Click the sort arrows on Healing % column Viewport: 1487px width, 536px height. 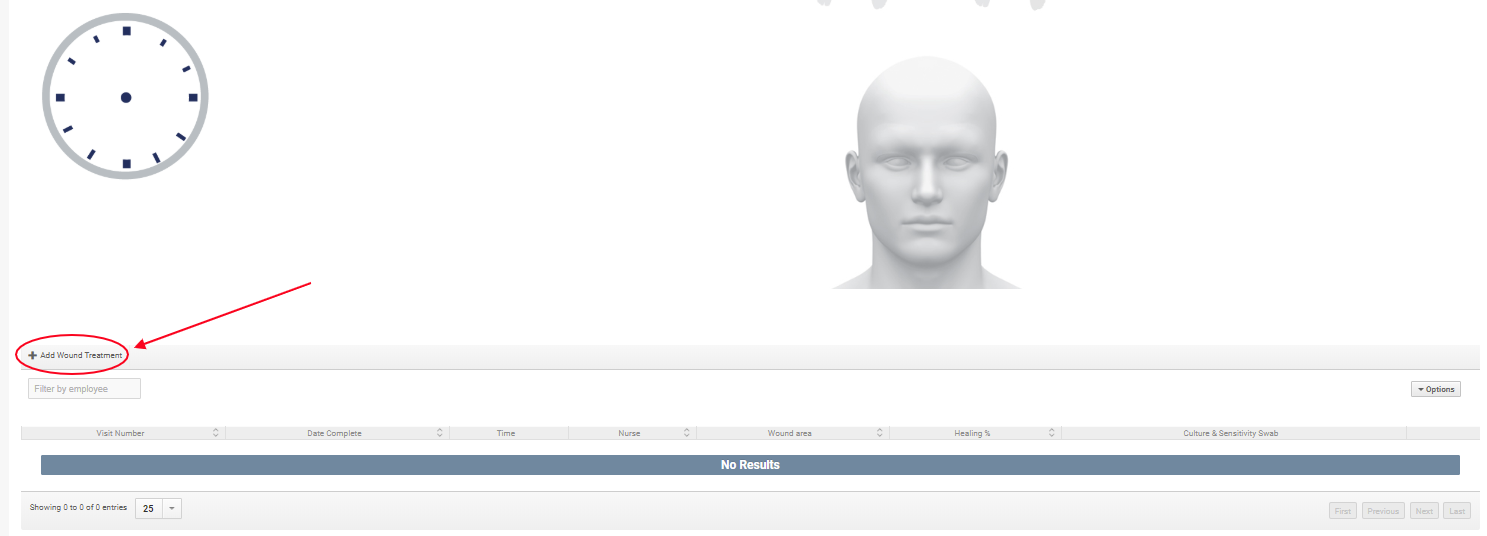(1052, 433)
